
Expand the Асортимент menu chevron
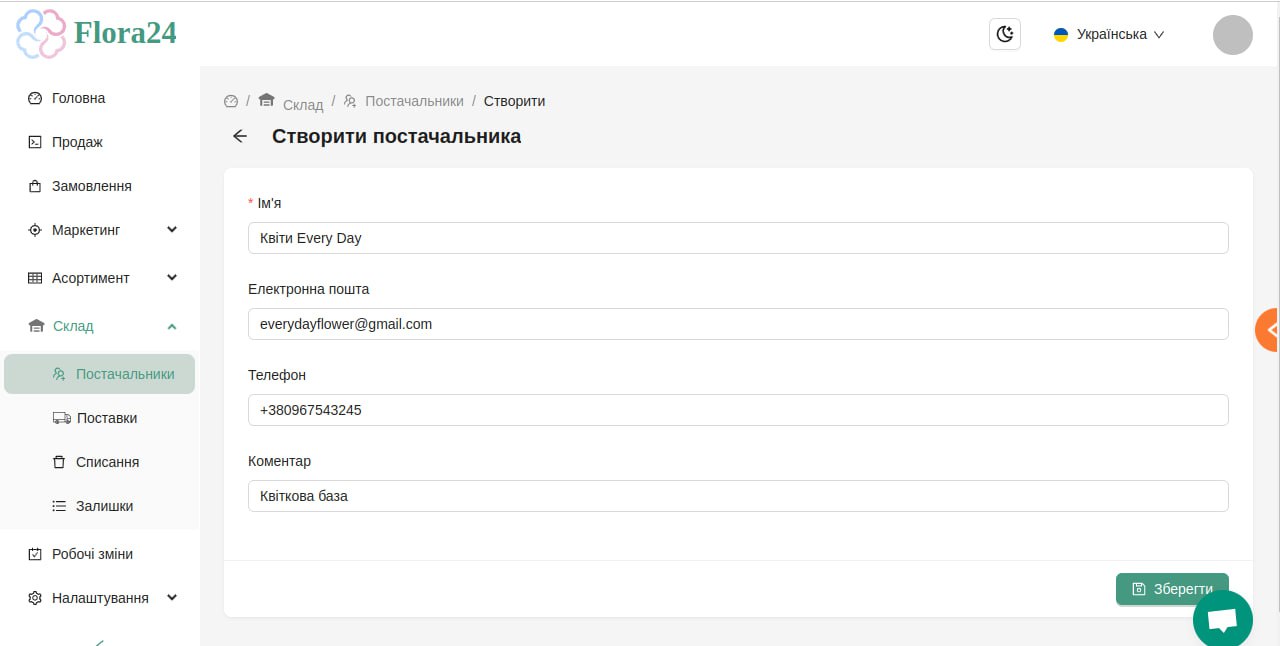[x=172, y=278]
